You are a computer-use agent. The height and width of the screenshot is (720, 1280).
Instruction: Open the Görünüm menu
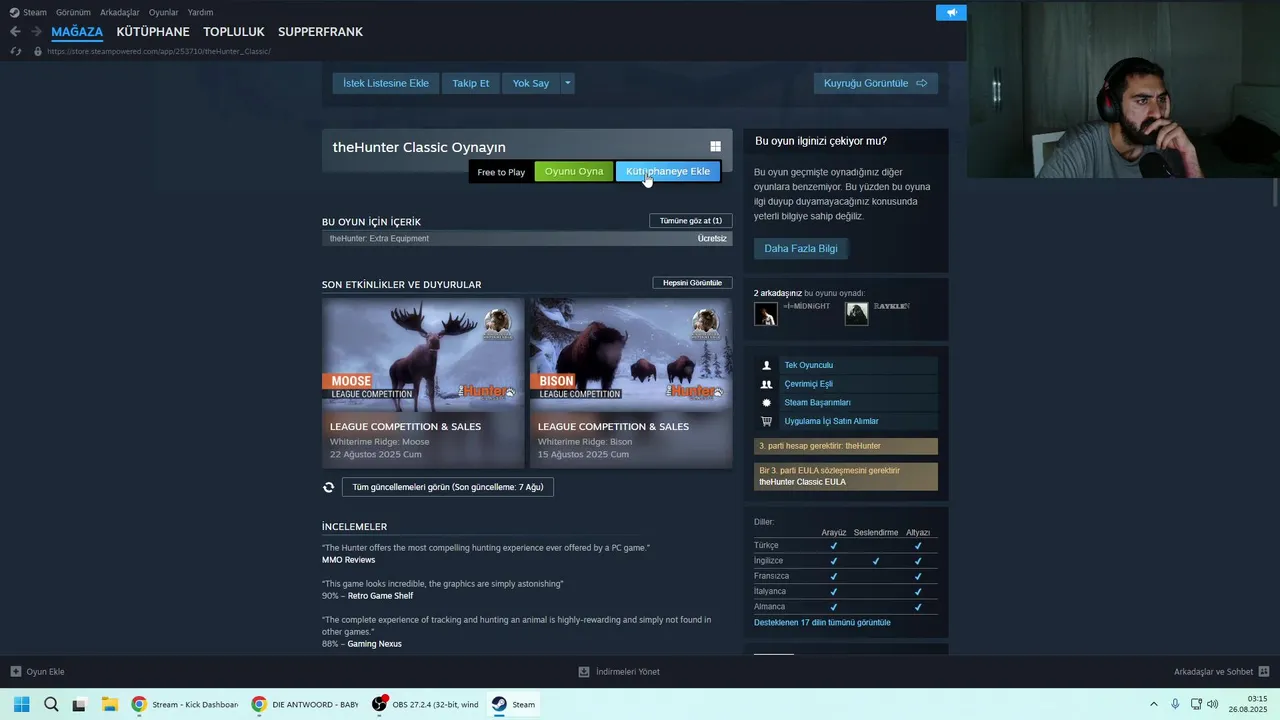click(73, 12)
